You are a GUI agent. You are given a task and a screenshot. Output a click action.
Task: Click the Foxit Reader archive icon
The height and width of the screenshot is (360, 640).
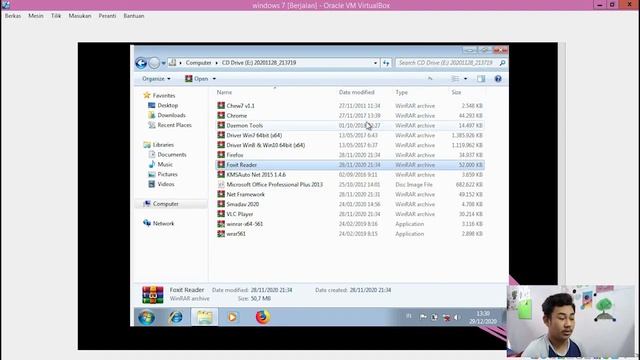pos(221,165)
